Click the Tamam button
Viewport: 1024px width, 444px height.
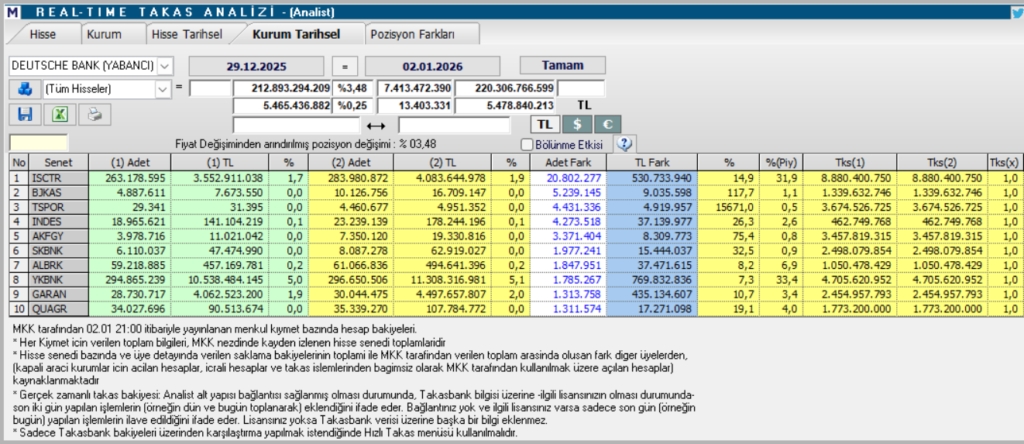tap(562, 65)
